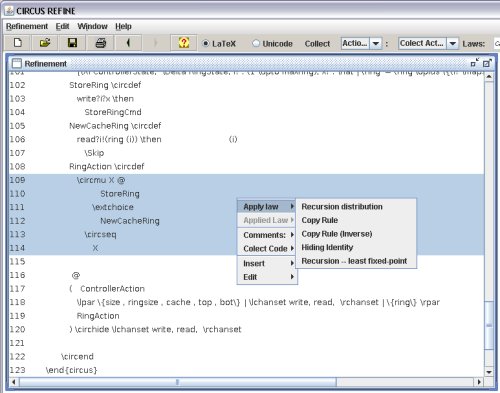Click line 113 '\circseq'
Image resolution: width=500 pixels, height=393 pixels.
pyautogui.click(x=100, y=234)
